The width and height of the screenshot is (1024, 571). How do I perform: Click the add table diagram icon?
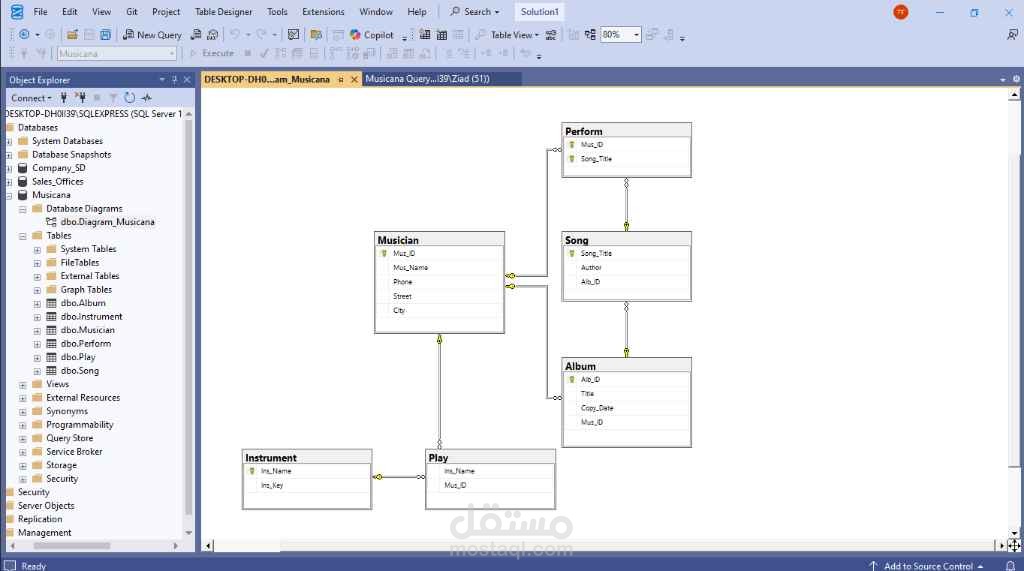pos(425,35)
